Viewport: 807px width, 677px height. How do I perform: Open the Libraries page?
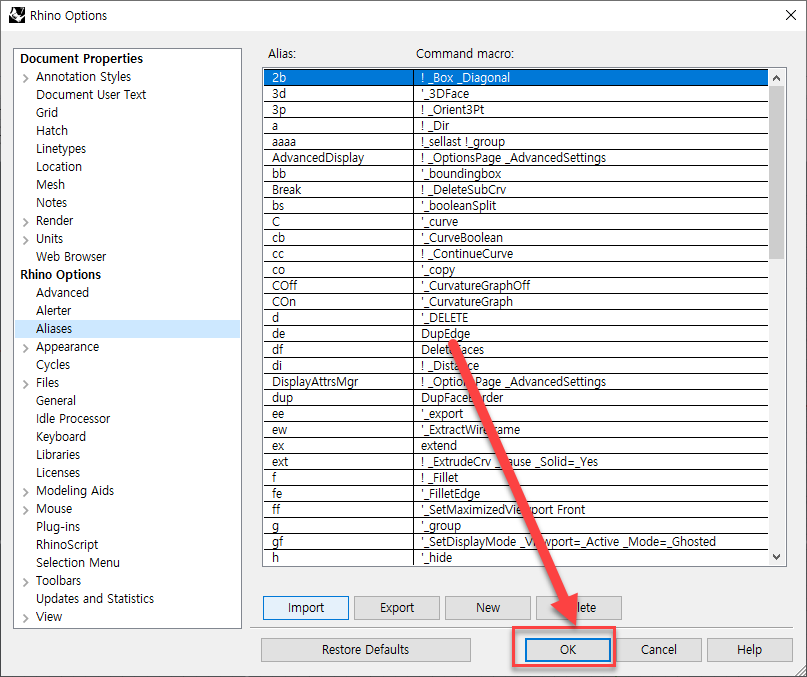click(58, 455)
